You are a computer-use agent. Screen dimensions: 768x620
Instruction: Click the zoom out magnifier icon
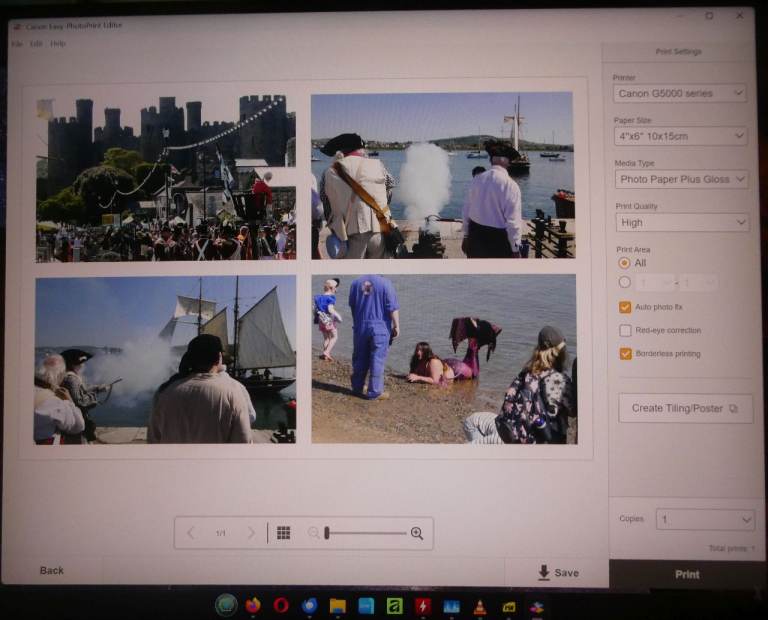[314, 533]
